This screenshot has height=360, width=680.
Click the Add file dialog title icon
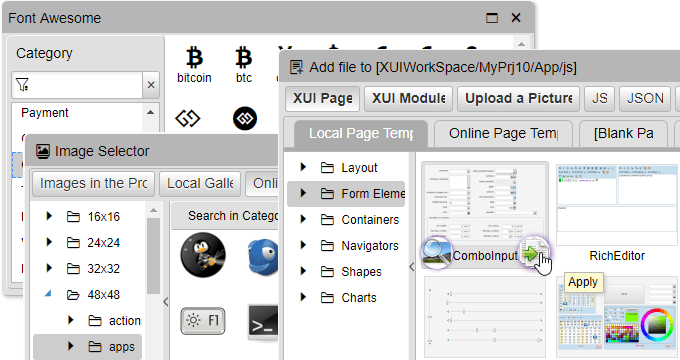coord(297,67)
